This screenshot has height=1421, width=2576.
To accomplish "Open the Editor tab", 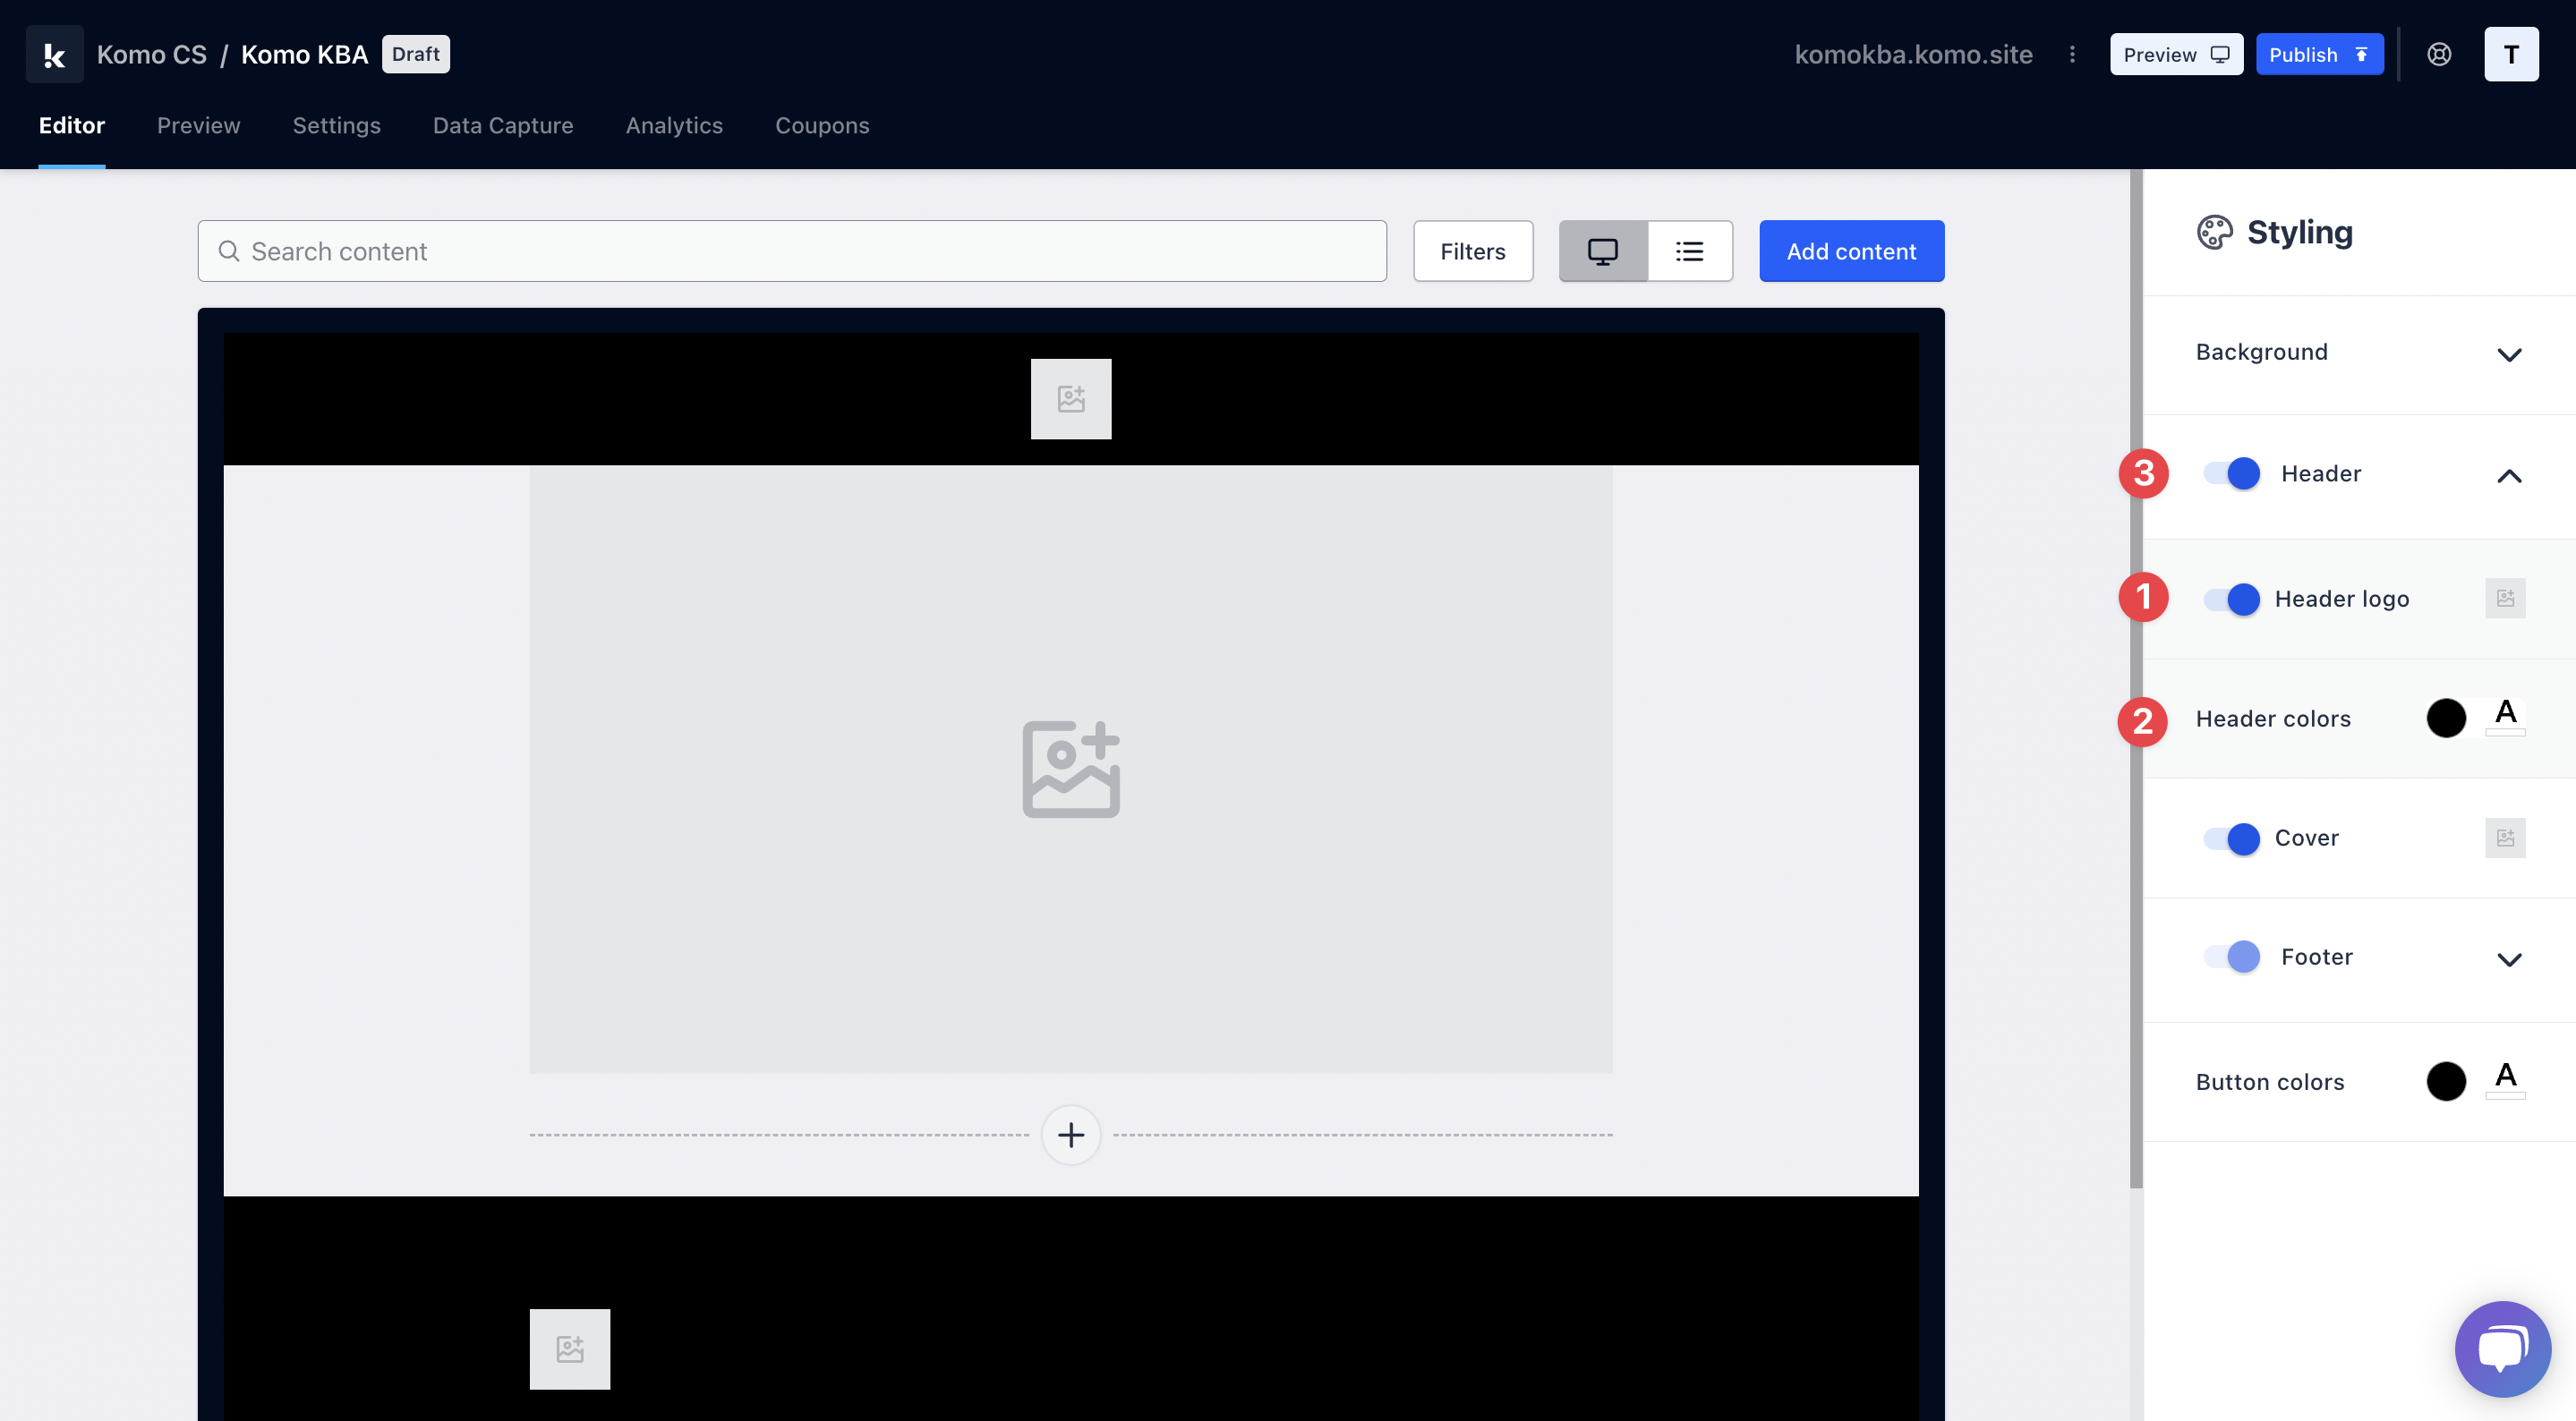I will (x=72, y=125).
